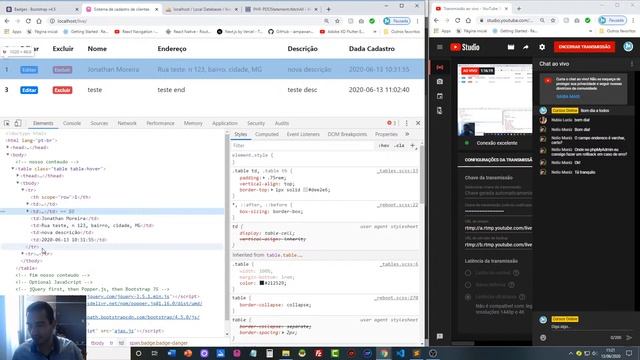Viewport: 640px width, 360px height.
Task: Collapse the table.table-hover node in DOM tree
Action: [13, 169]
